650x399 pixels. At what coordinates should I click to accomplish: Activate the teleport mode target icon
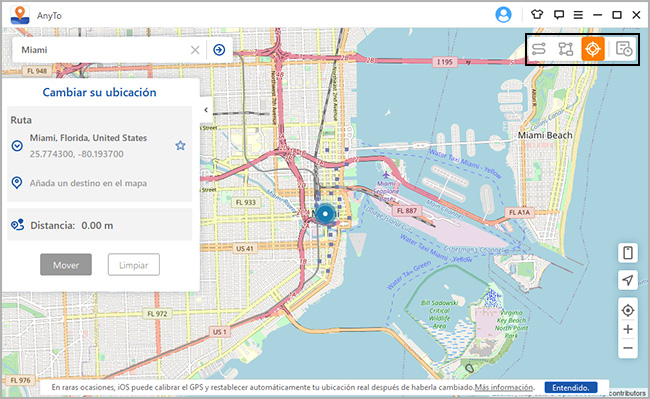(x=593, y=49)
